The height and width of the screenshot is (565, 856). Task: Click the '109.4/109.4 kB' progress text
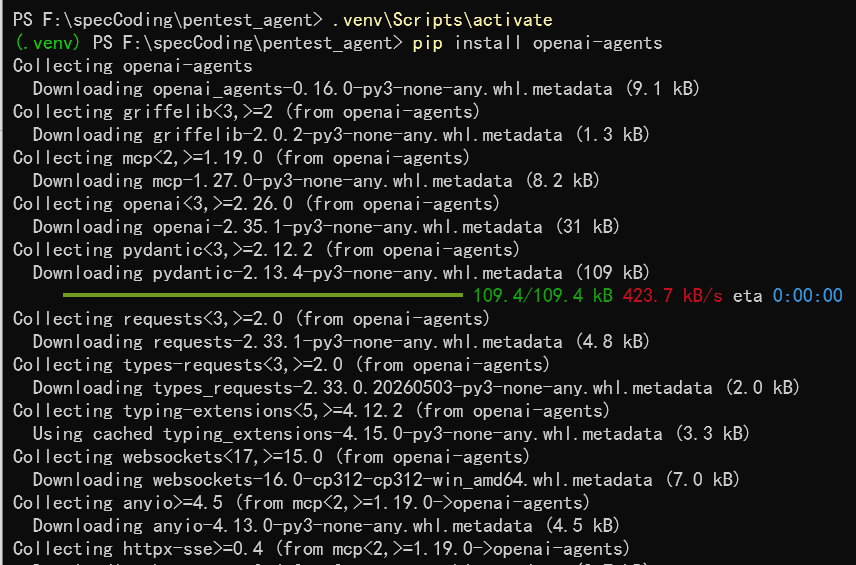[x=543, y=296]
